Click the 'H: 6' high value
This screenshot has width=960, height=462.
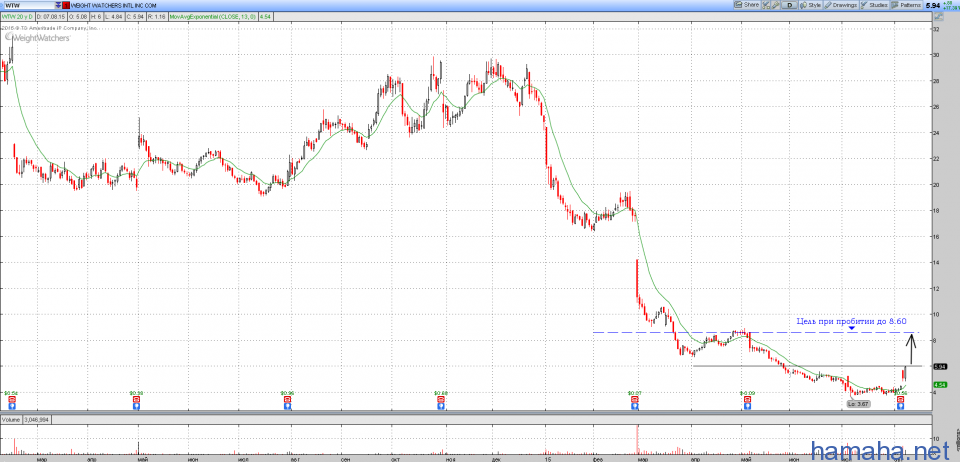[97, 15]
